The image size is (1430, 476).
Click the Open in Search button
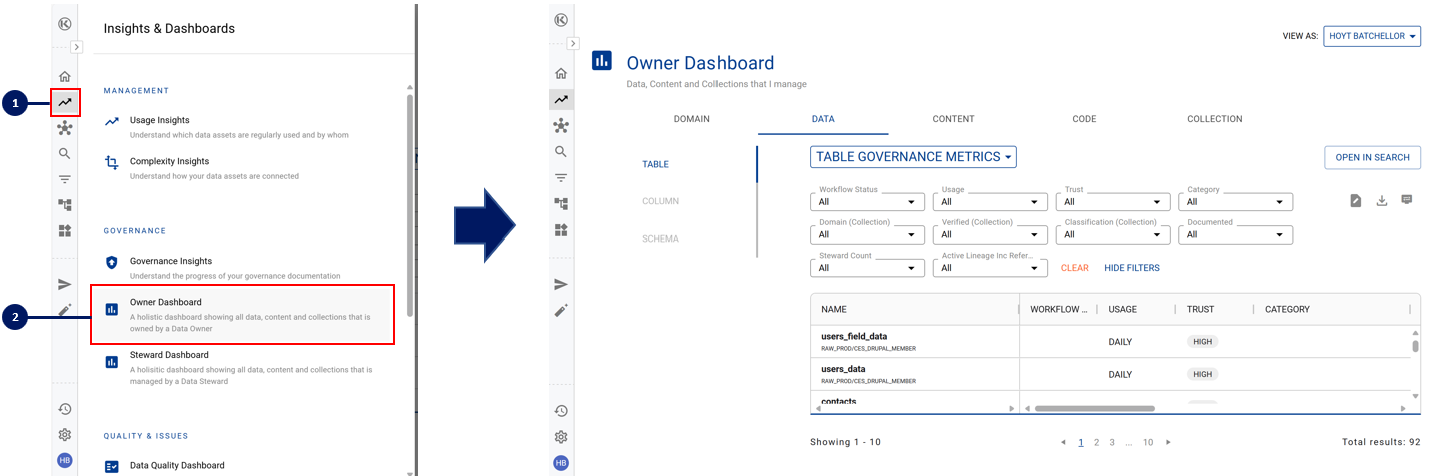(1371, 157)
